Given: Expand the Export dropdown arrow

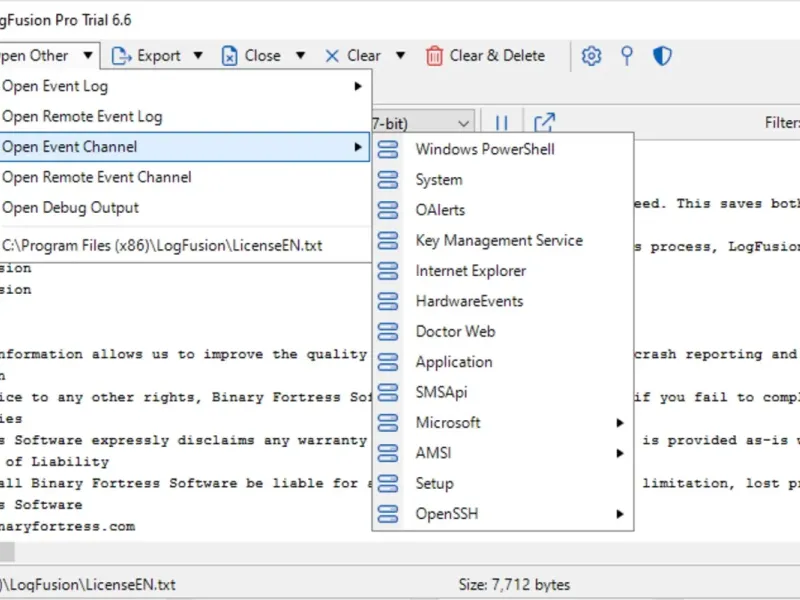Looking at the screenshot, I should [x=198, y=55].
